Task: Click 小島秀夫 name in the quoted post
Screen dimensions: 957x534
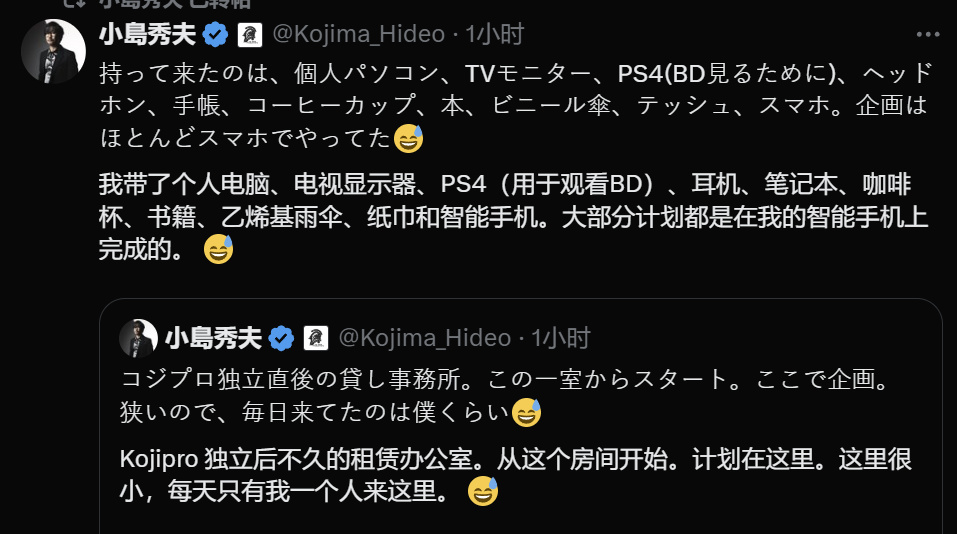Action: [213, 338]
